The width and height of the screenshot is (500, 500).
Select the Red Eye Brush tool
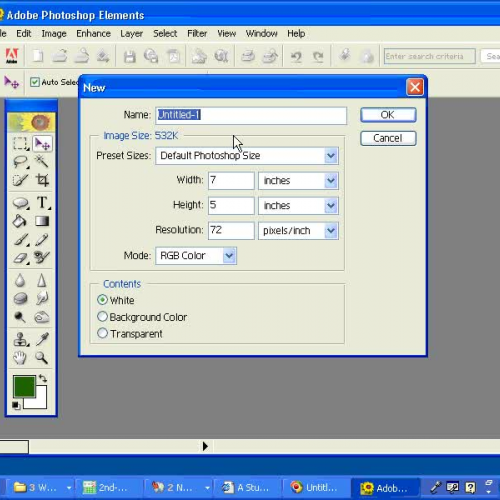[42, 257]
